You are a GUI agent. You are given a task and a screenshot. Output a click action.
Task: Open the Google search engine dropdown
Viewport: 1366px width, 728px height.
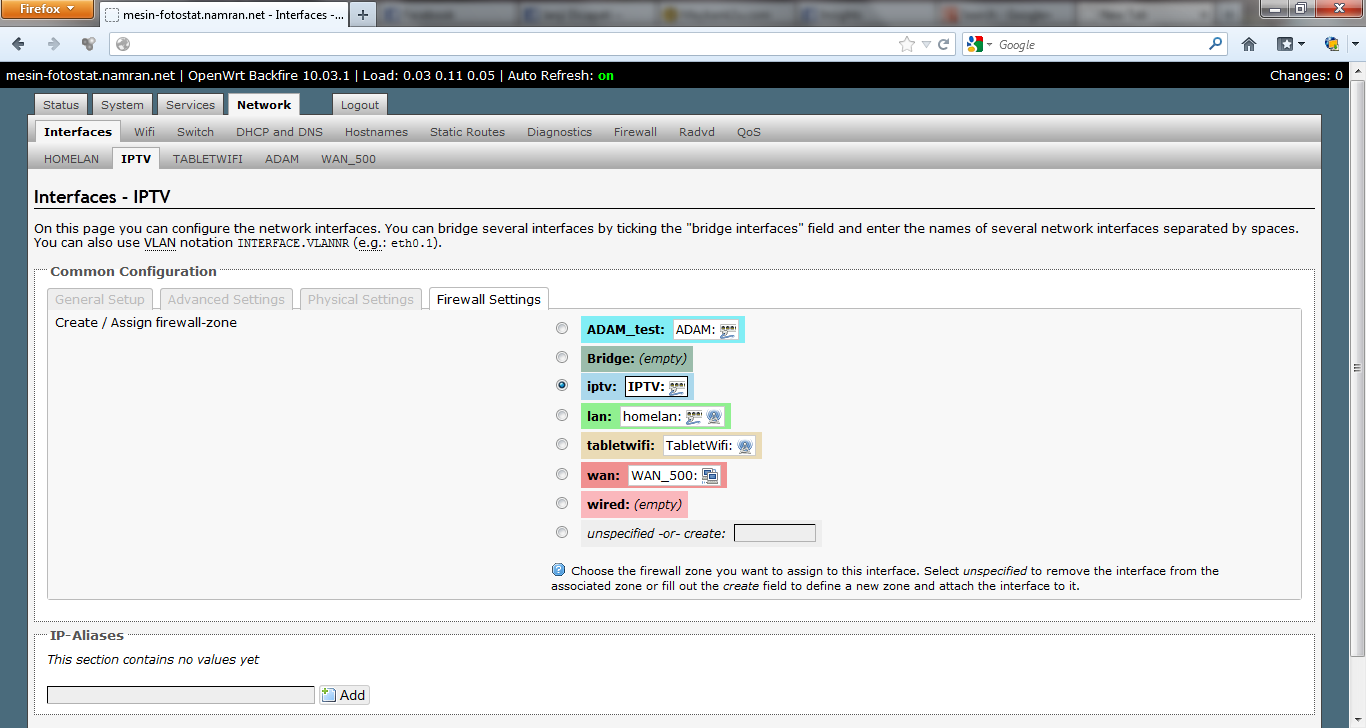[x=980, y=44]
